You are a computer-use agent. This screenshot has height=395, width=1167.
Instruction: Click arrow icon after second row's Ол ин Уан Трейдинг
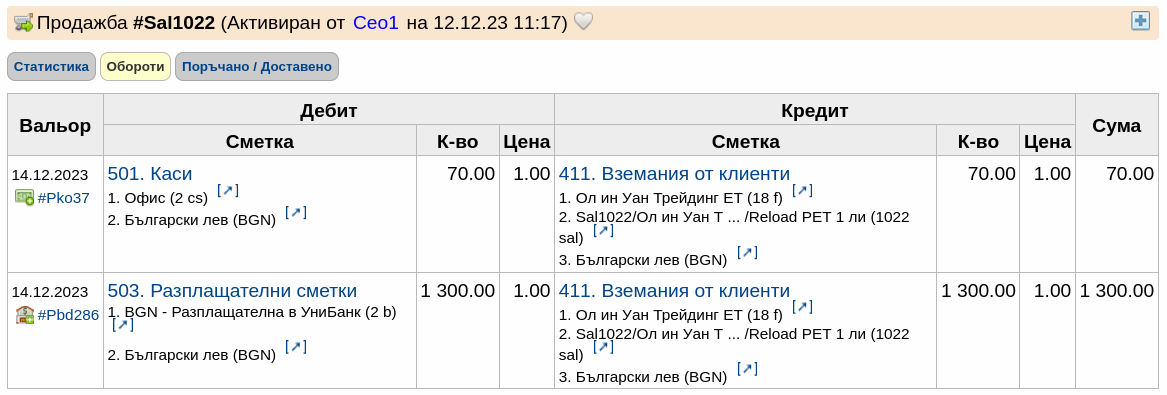802,307
